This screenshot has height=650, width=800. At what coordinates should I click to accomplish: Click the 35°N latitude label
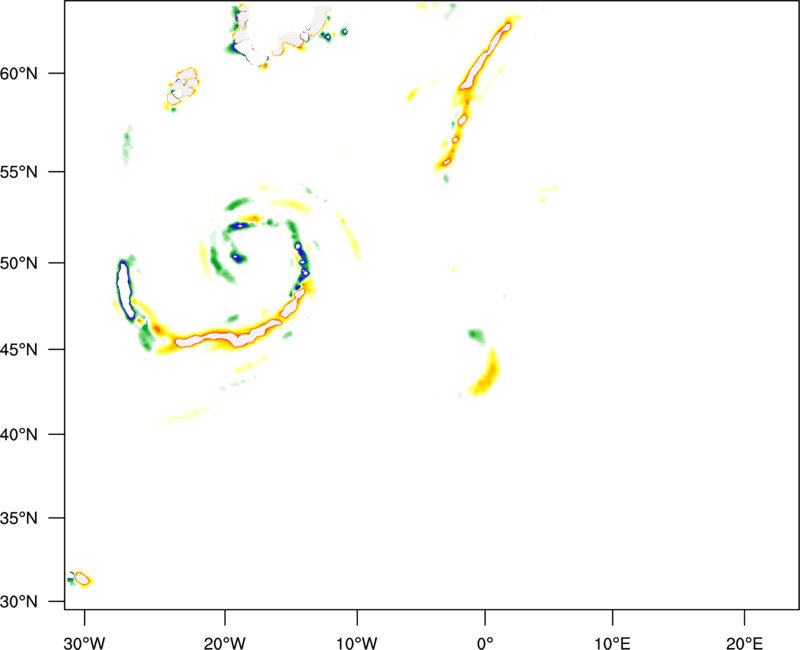19,518
